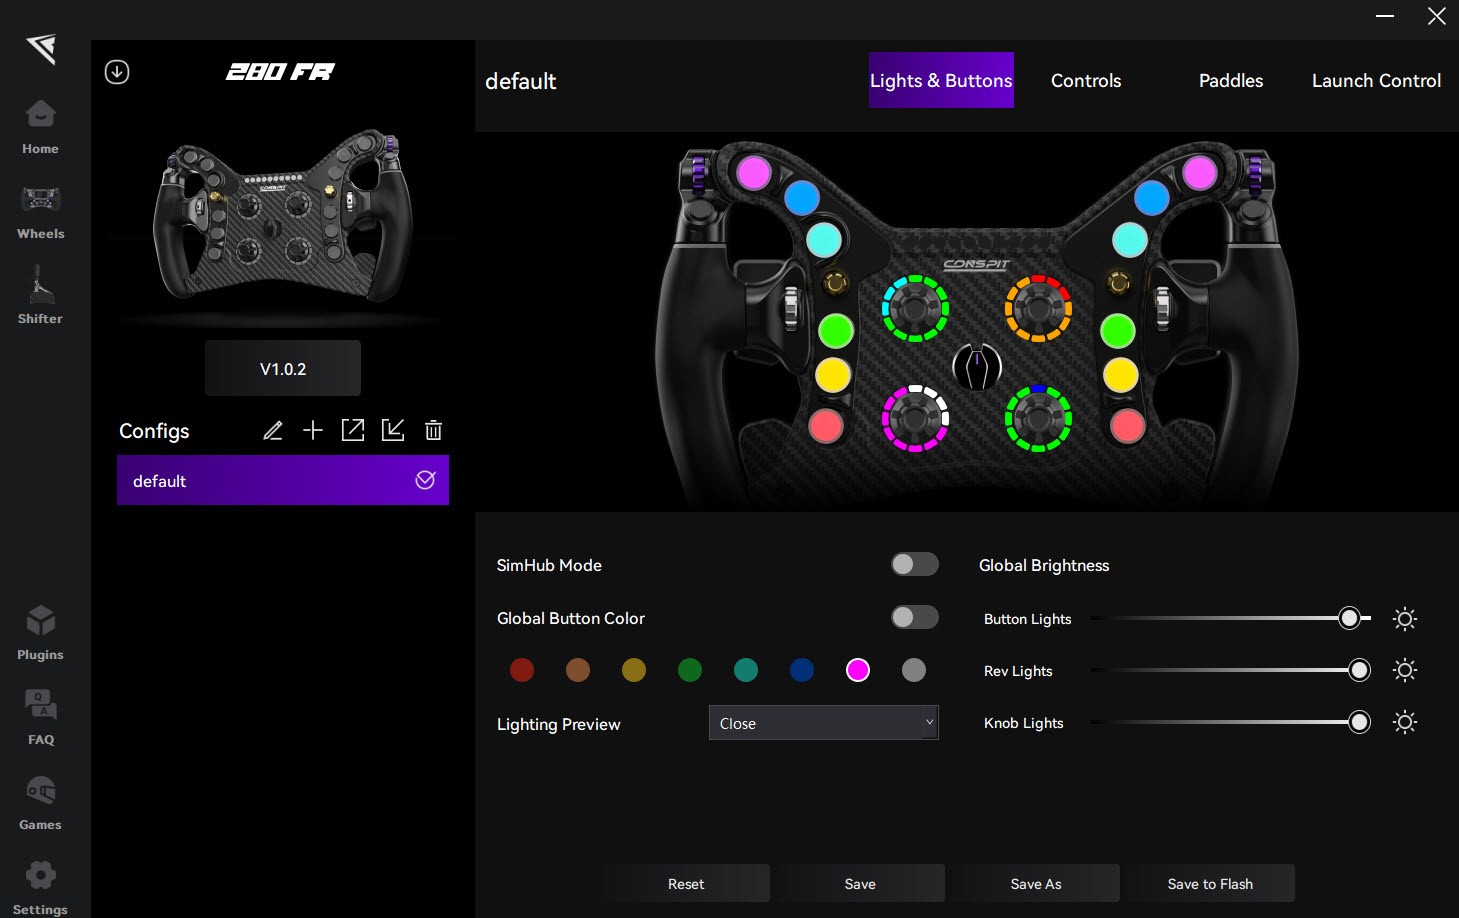
Task: Pick the red global color swatch
Action: (x=522, y=670)
